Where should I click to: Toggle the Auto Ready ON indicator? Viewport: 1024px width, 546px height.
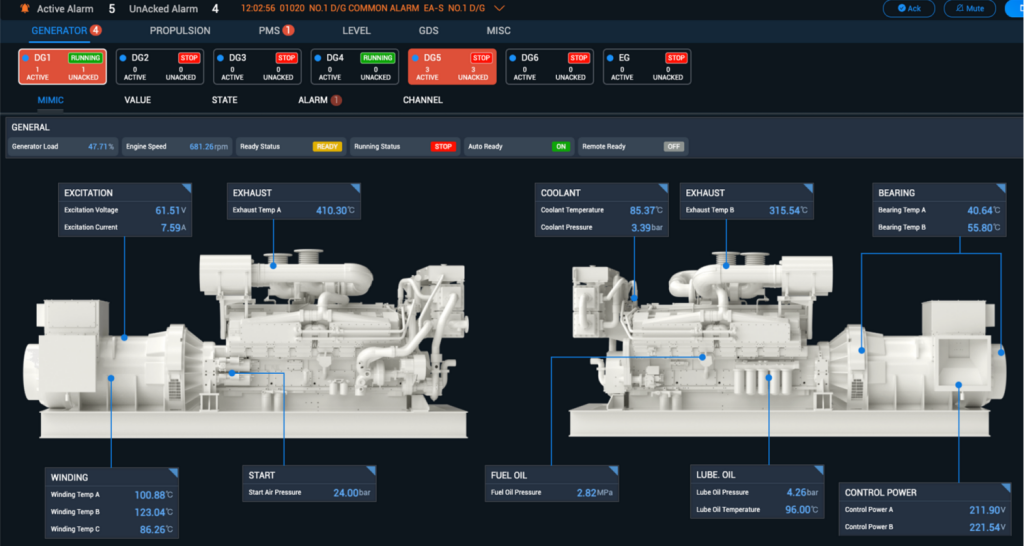pyautogui.click(x=561, y=147)
